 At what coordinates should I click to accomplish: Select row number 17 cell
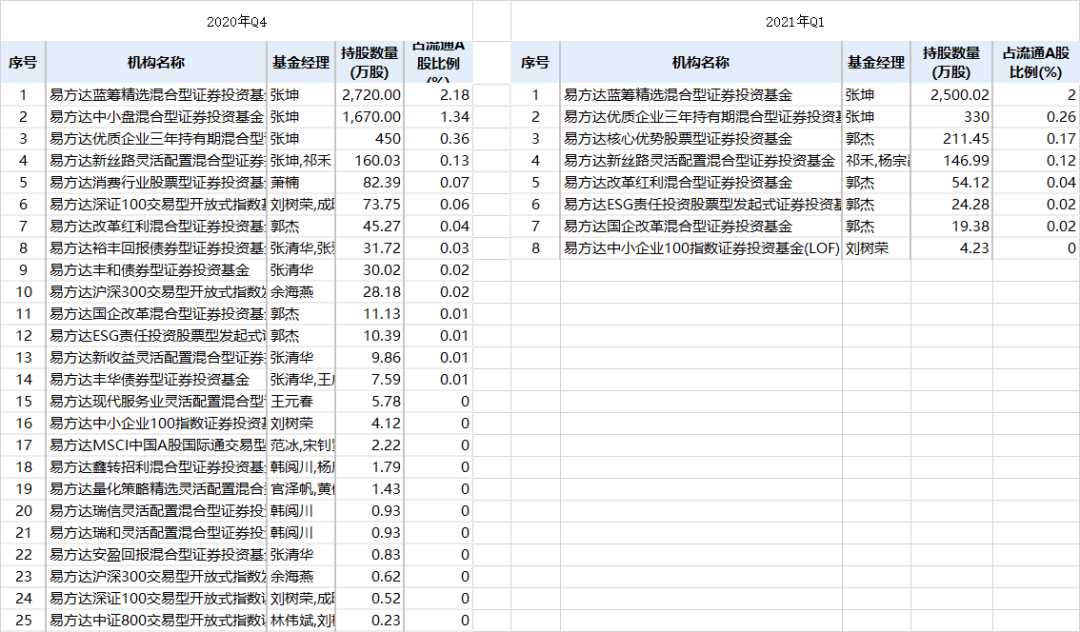click(x=23, y=446)
